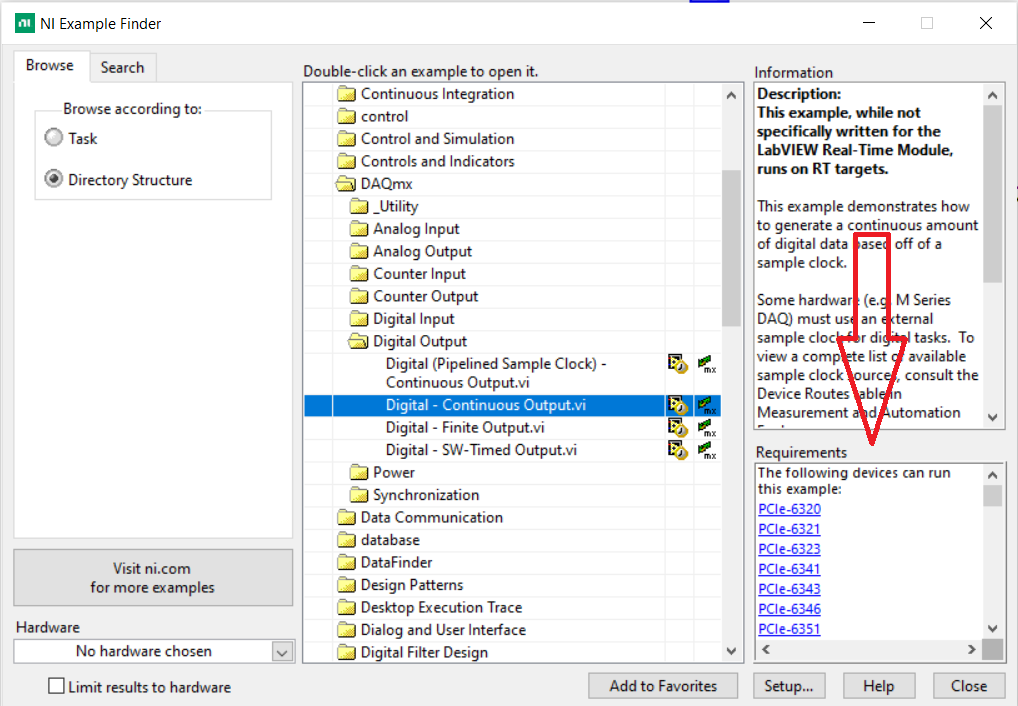Click the Control and Simulation folder icon
Screen dimensions: 1018x706
347,139
